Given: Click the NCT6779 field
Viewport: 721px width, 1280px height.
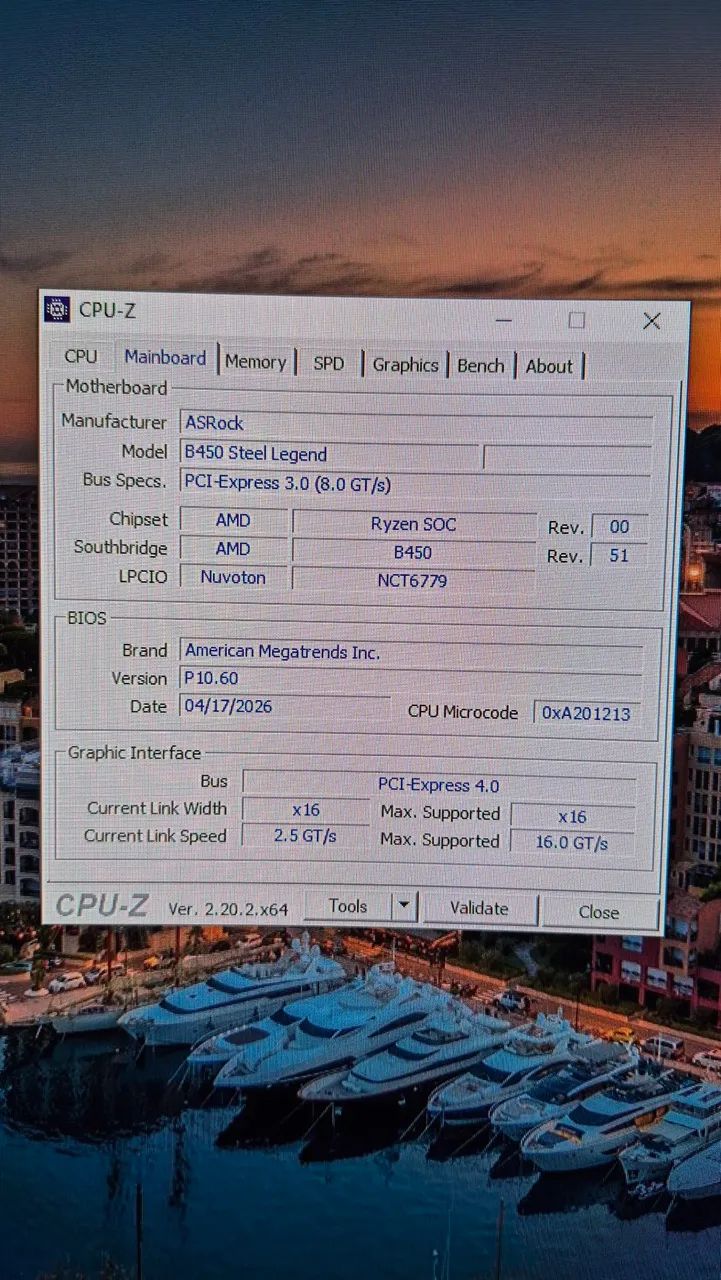Looking at the screenshot, I should [412, 581].
